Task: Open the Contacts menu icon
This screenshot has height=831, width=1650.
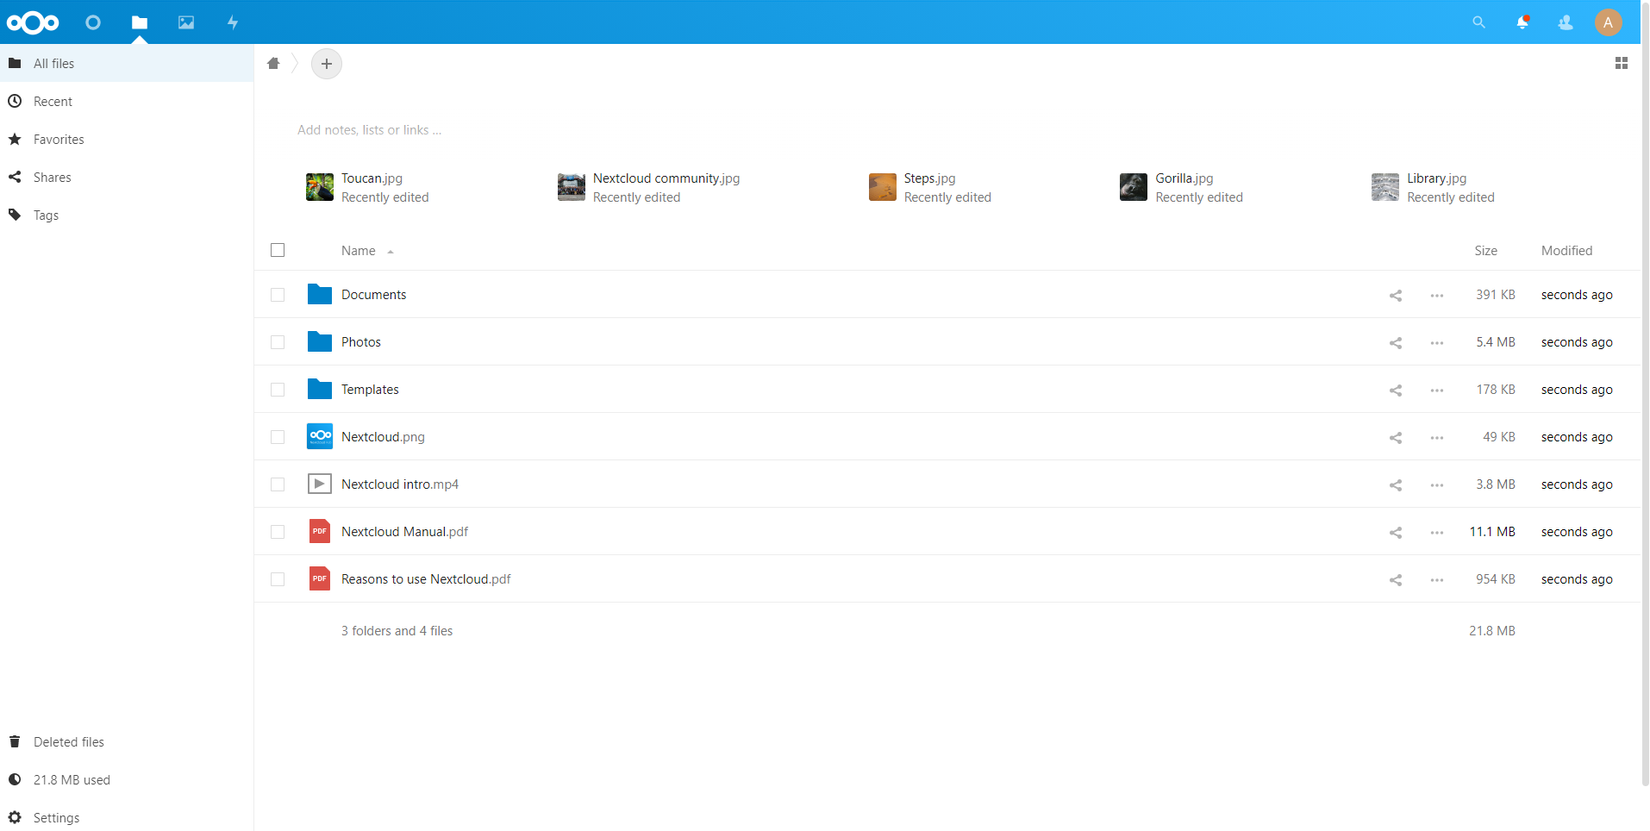Action: (1565, 22)
